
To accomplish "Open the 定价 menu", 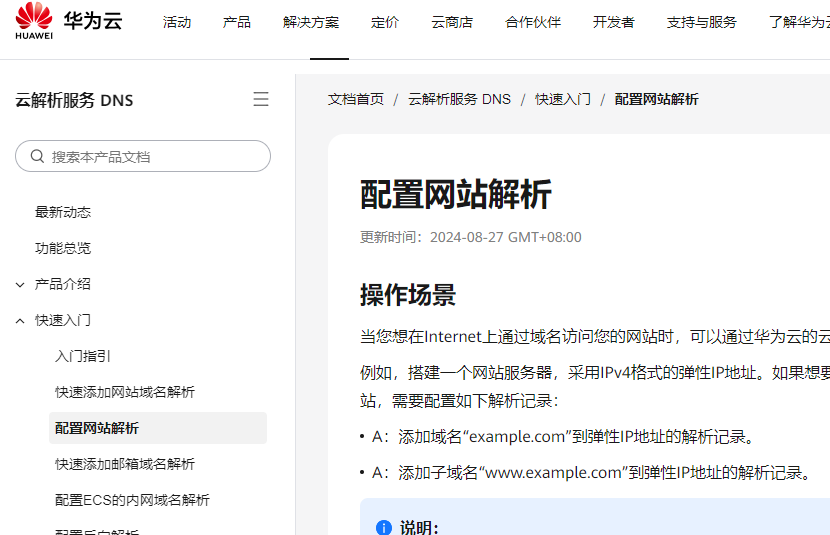I will 385,22.
